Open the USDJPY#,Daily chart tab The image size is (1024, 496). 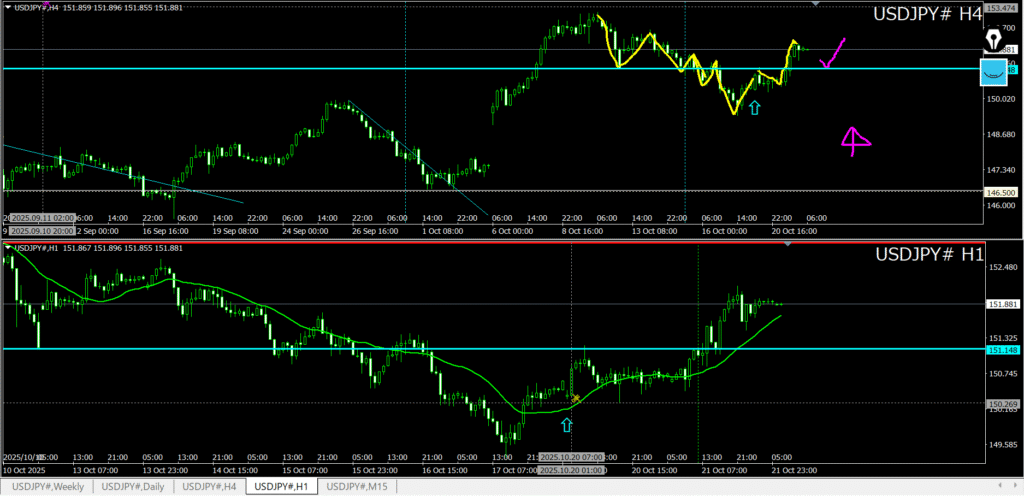[x=133, y=486]
